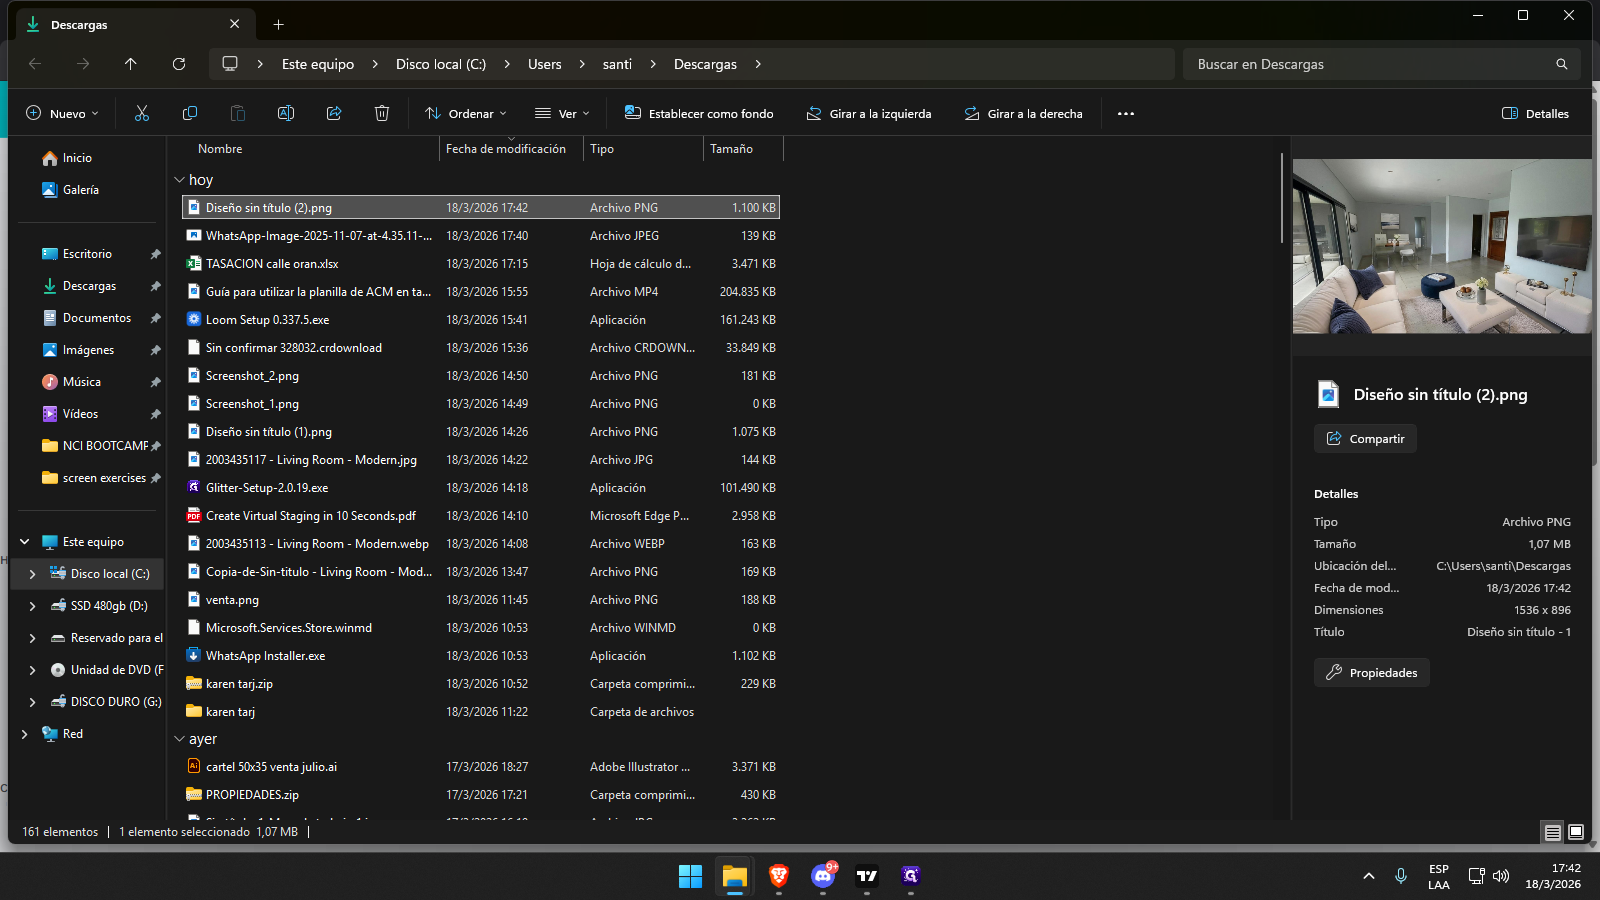This screenshot has height=900, width=1600.
Task: Click the Cut scissors icon in toolbar
Action: point(142,114)
